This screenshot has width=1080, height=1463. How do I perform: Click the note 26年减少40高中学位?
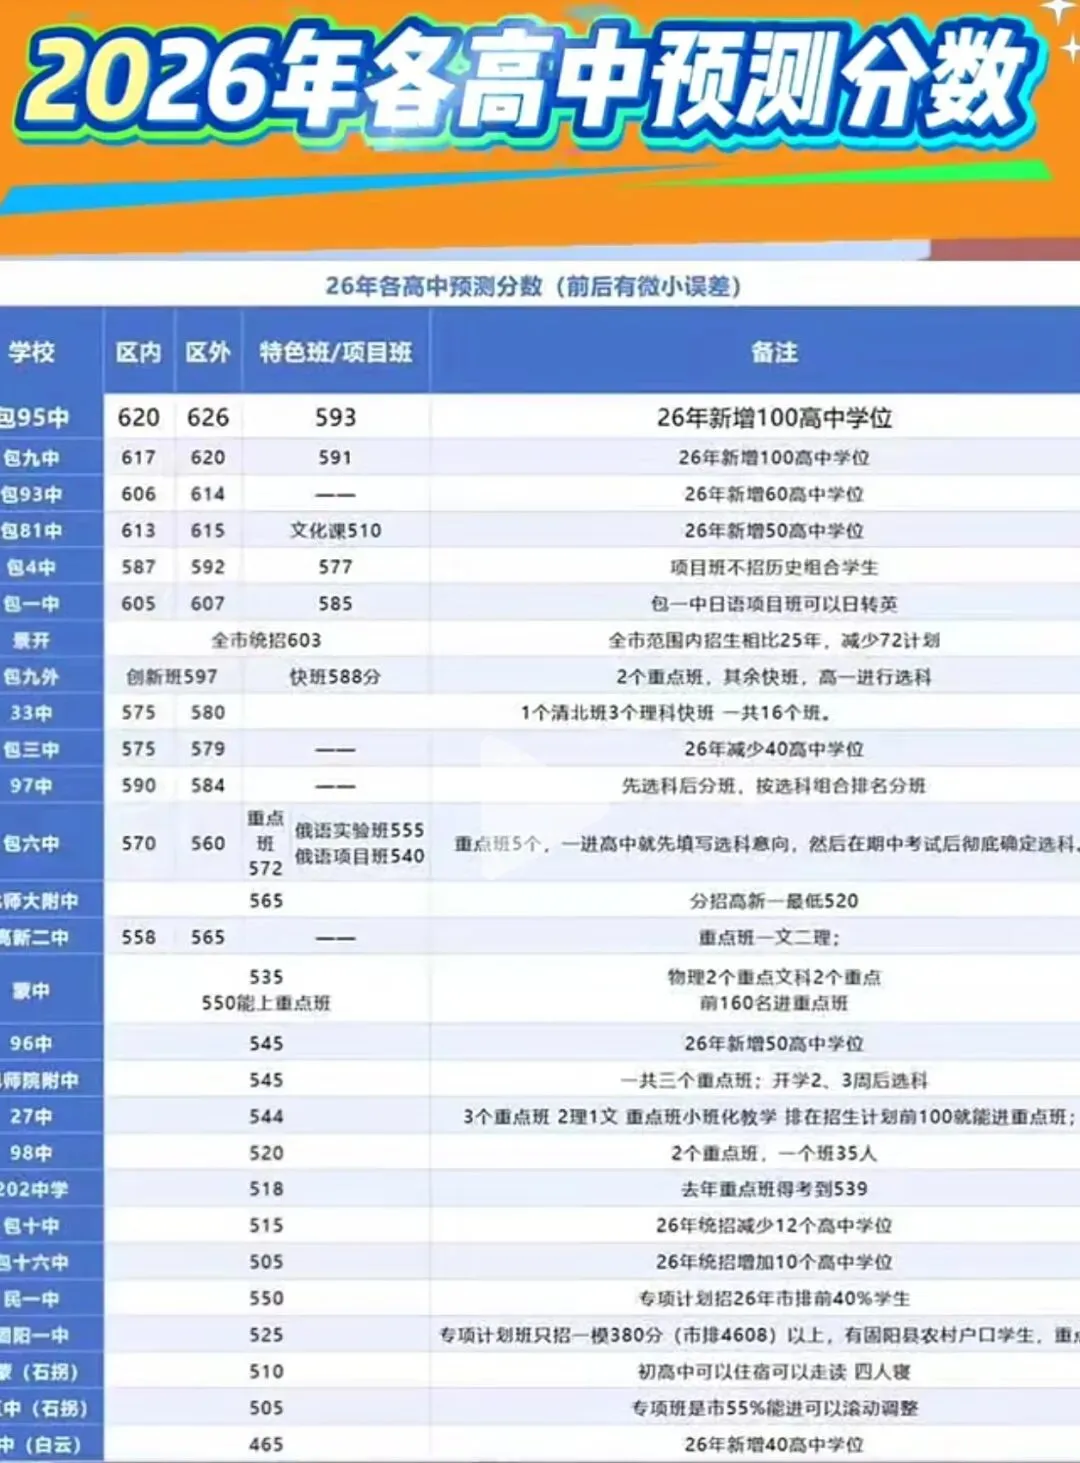774,749
